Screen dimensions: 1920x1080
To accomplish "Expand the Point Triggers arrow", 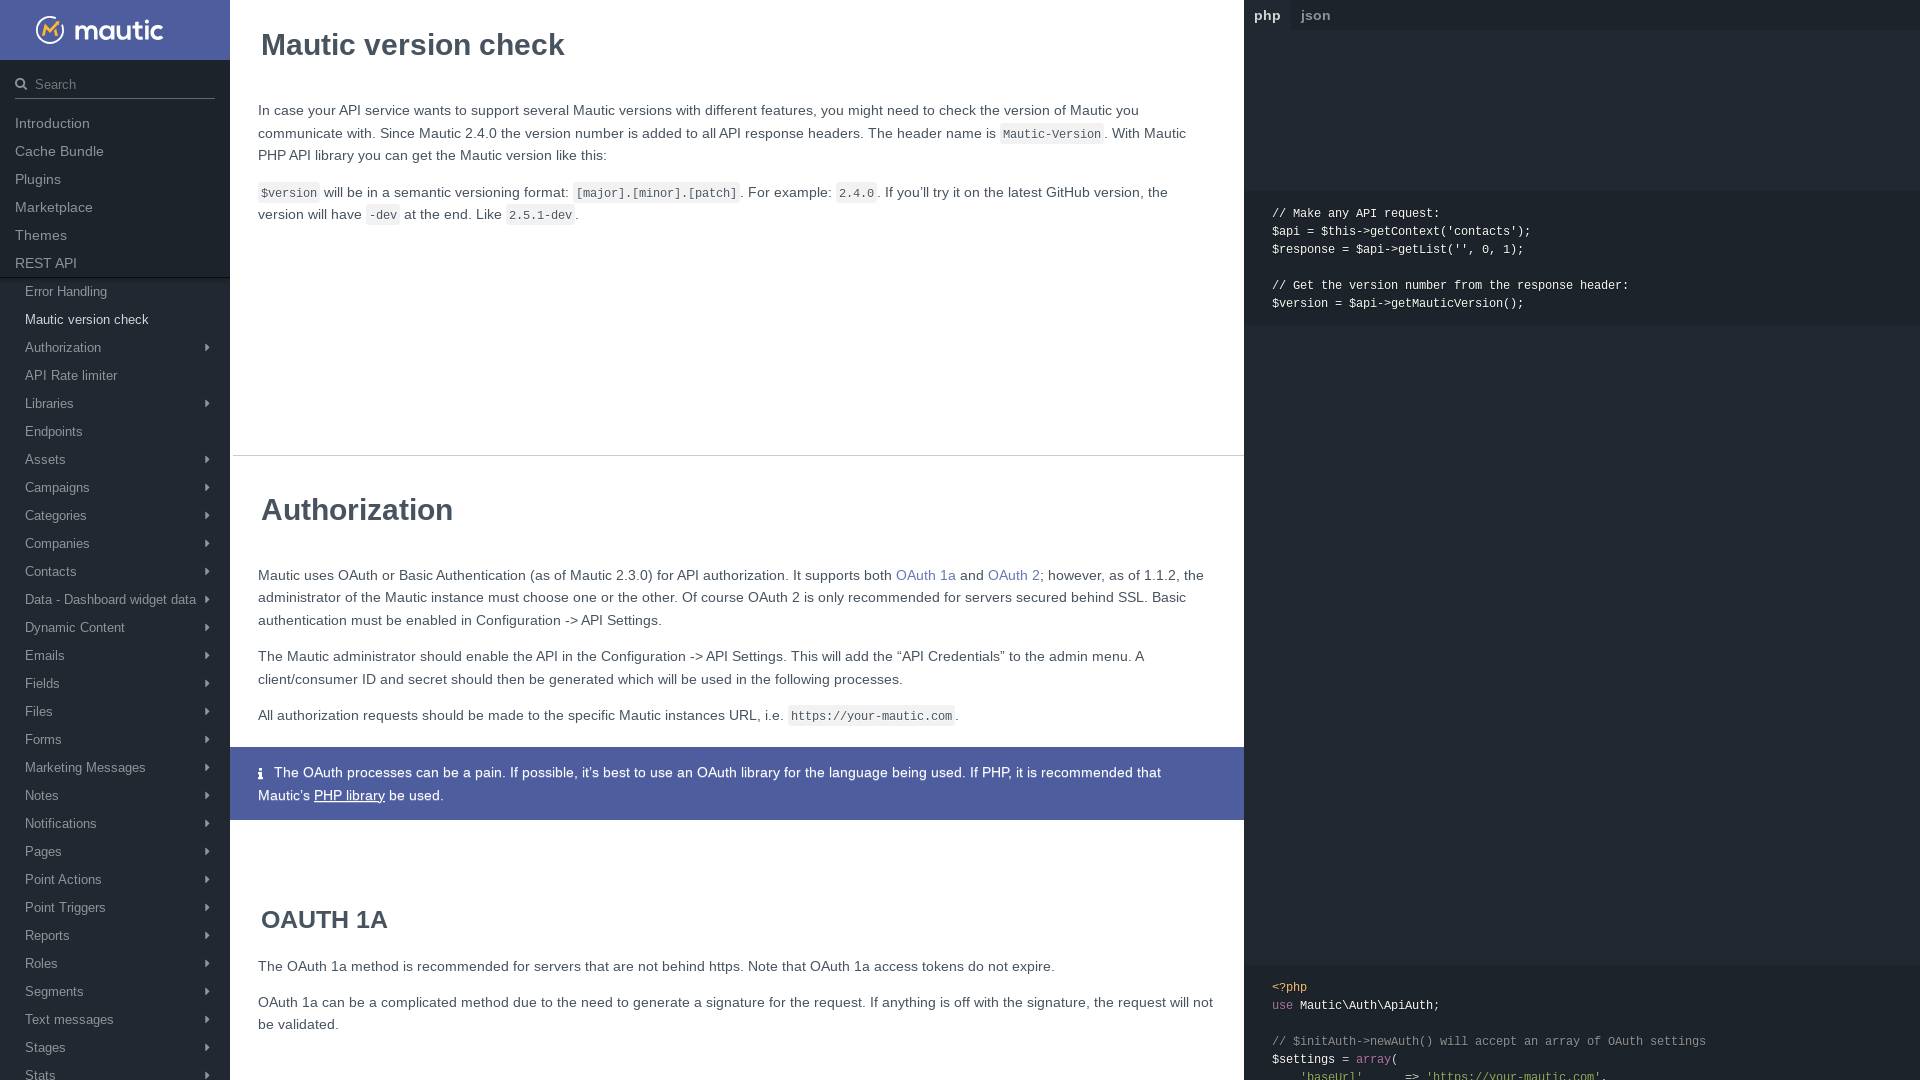I will click(x=207, y=908).
